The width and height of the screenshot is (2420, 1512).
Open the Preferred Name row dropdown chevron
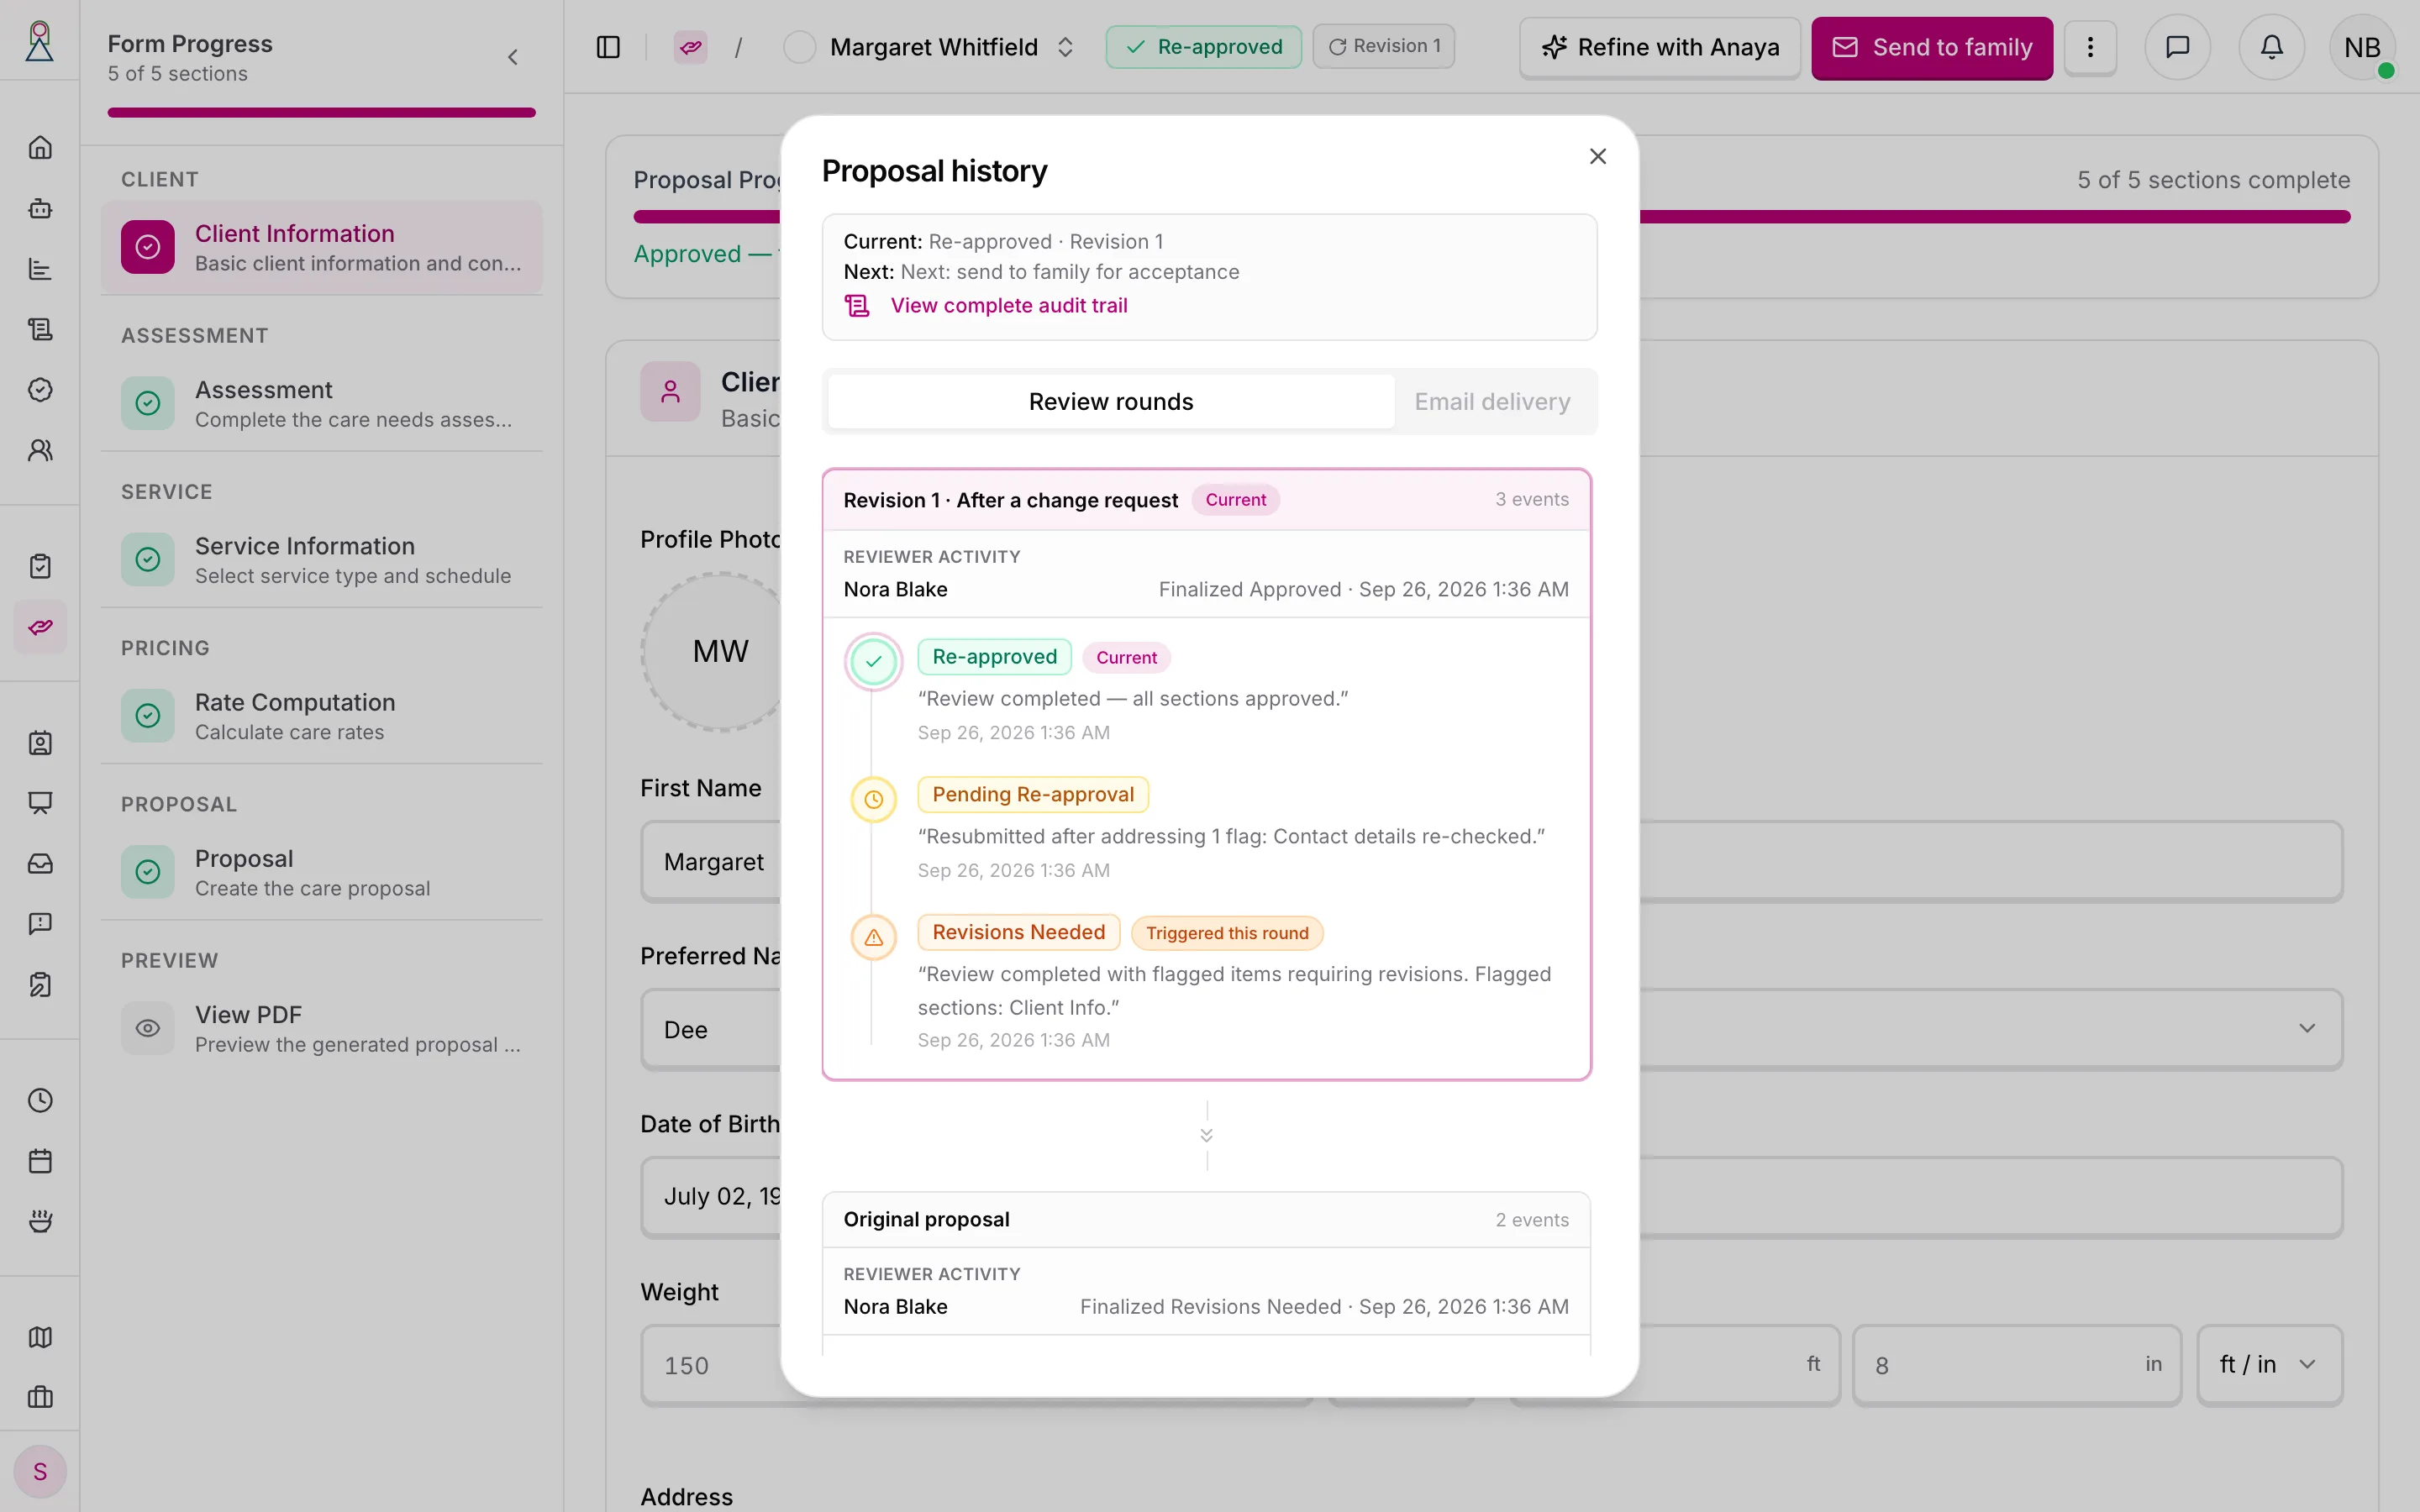2306,1028
